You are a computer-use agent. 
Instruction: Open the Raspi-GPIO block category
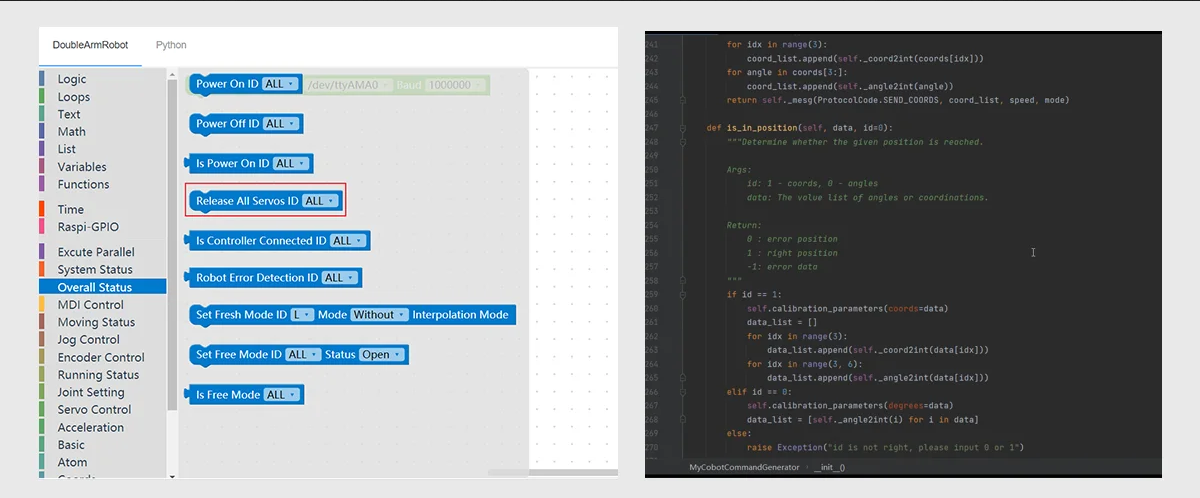(x=87, y=227)
